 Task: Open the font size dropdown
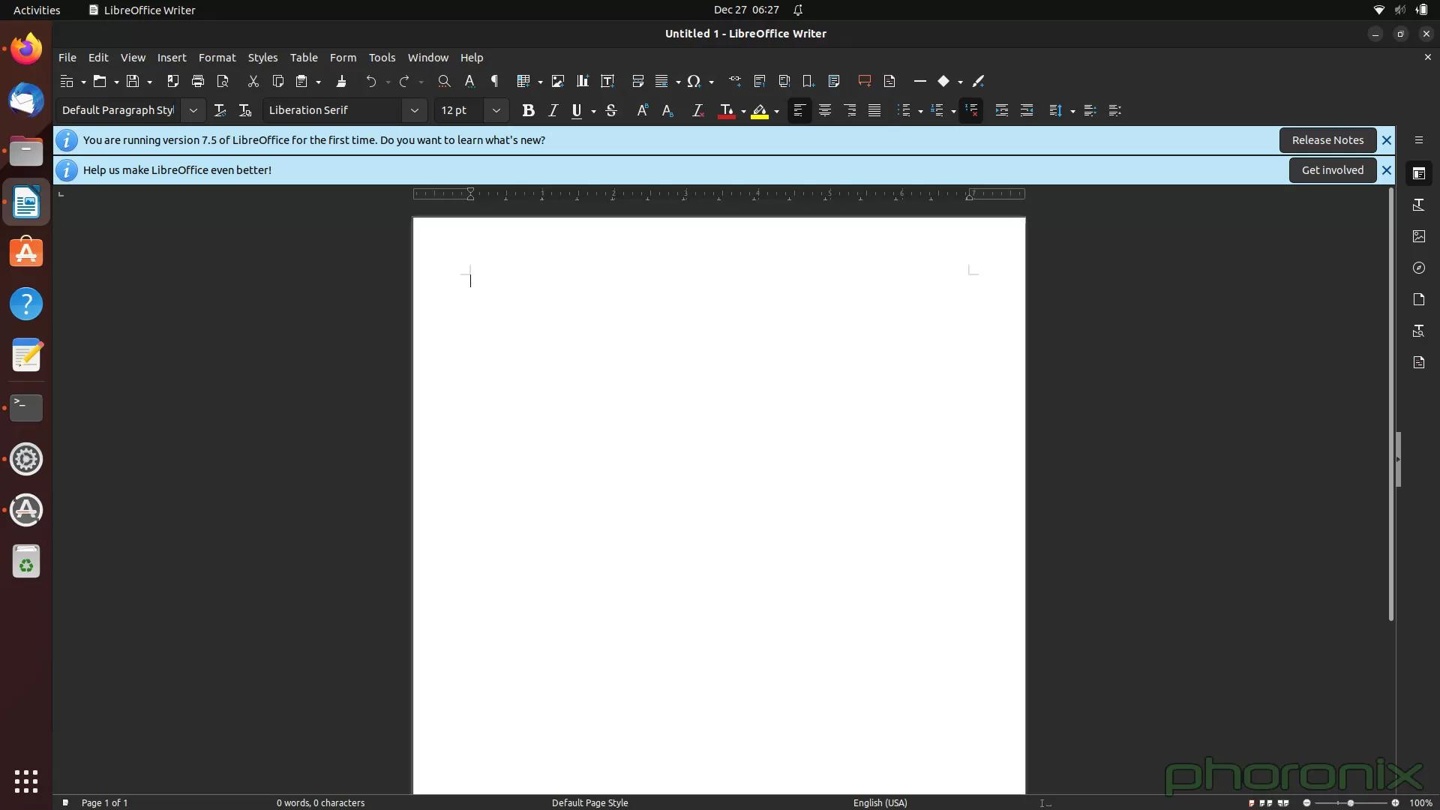coord(496,111)
